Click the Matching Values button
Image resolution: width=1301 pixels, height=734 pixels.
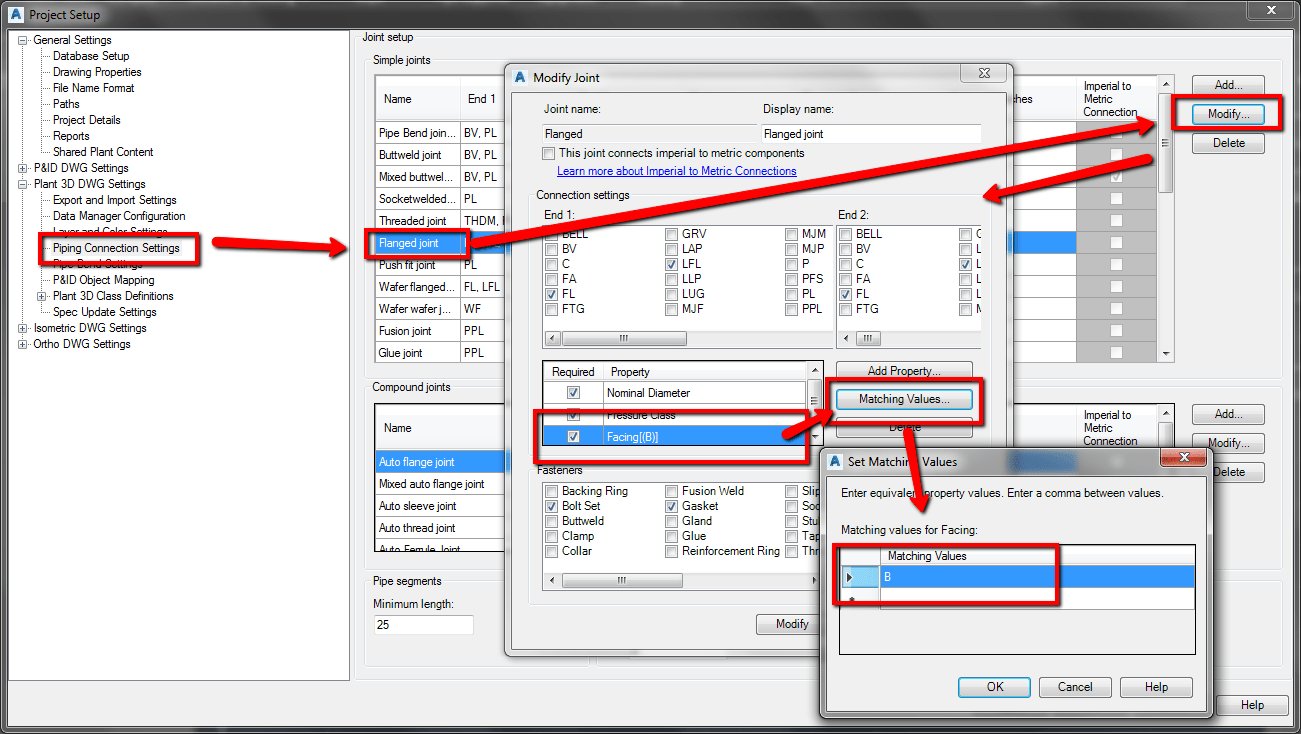(x=904, y=399)
